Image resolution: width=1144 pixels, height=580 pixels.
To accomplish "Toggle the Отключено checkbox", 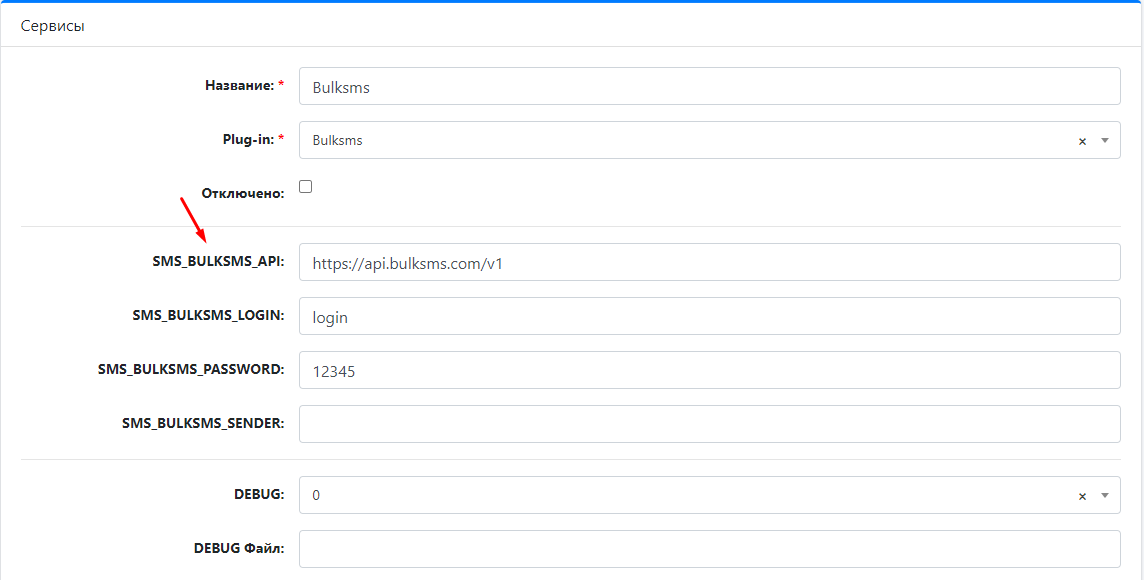I will coord(306,187).
